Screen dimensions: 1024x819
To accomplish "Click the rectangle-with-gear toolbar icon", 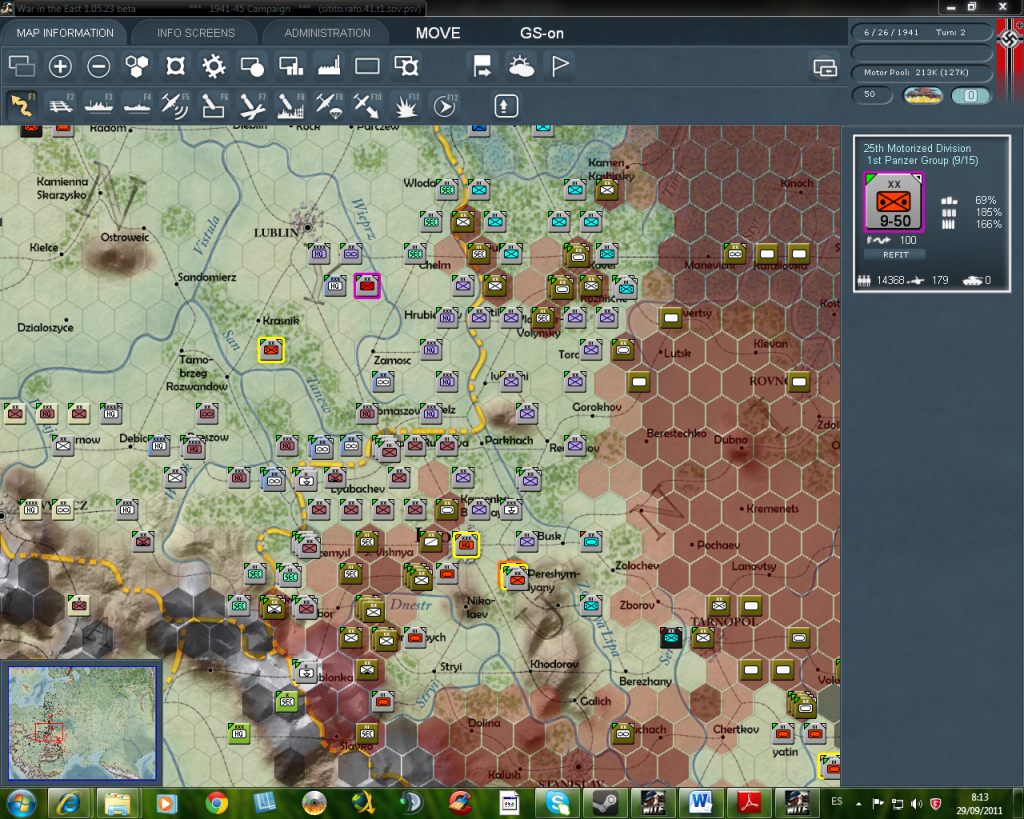I will (x=406, y=66).
